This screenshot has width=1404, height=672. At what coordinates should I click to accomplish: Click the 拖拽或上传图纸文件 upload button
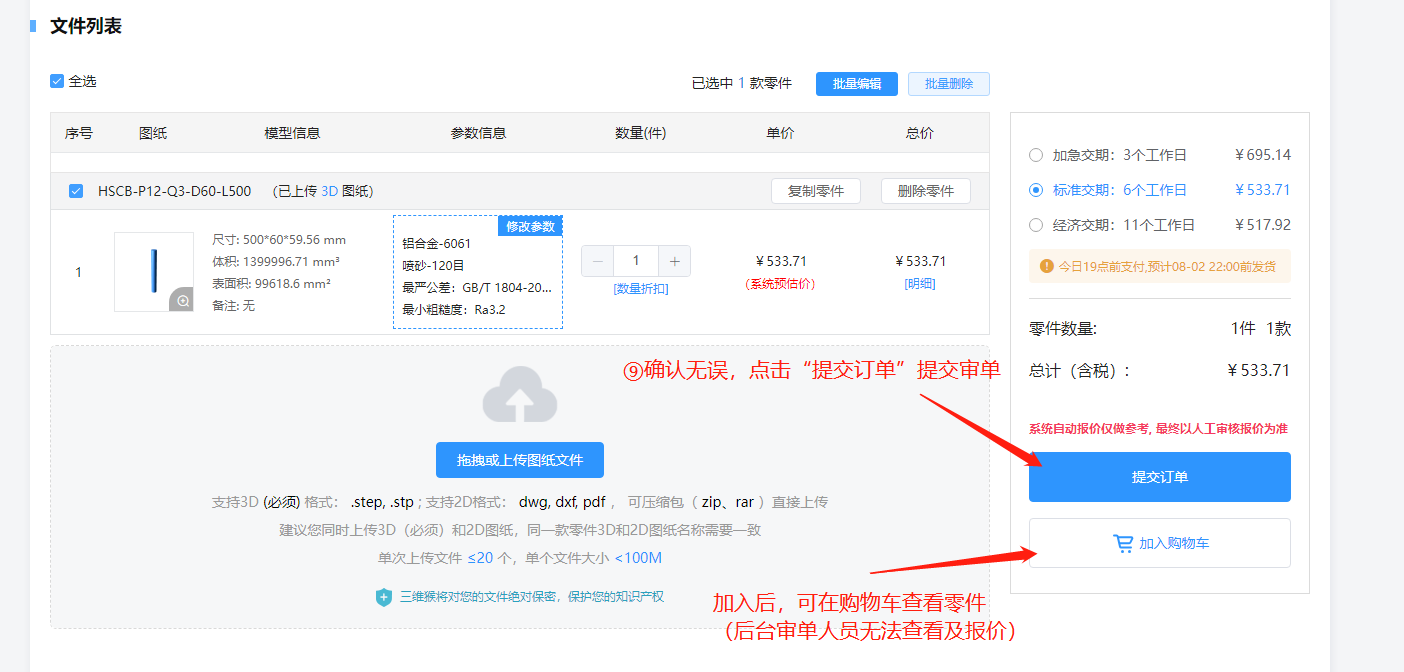(519, 460)
